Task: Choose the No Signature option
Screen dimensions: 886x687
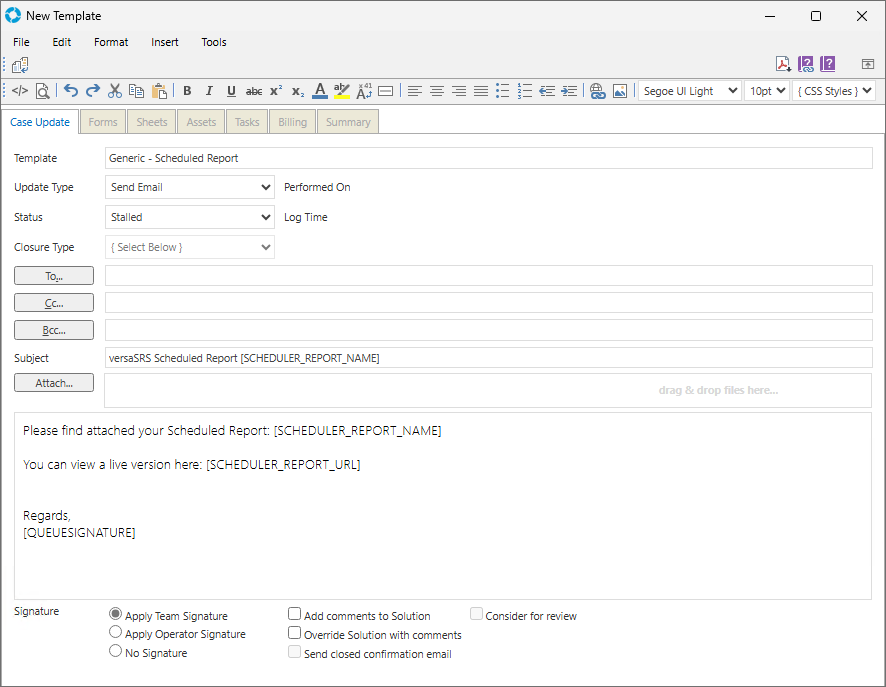Action: (115, 650)
